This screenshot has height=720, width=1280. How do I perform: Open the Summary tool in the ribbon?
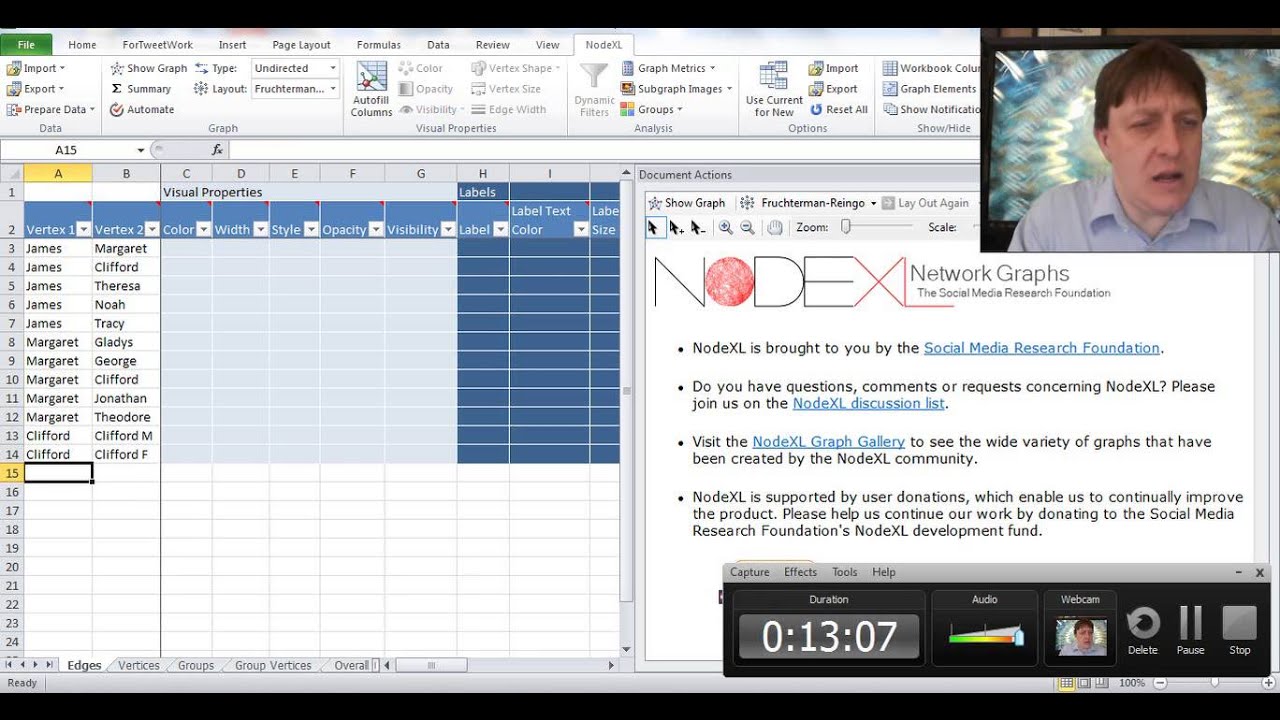pyautogui.click(x=140, y=89)
